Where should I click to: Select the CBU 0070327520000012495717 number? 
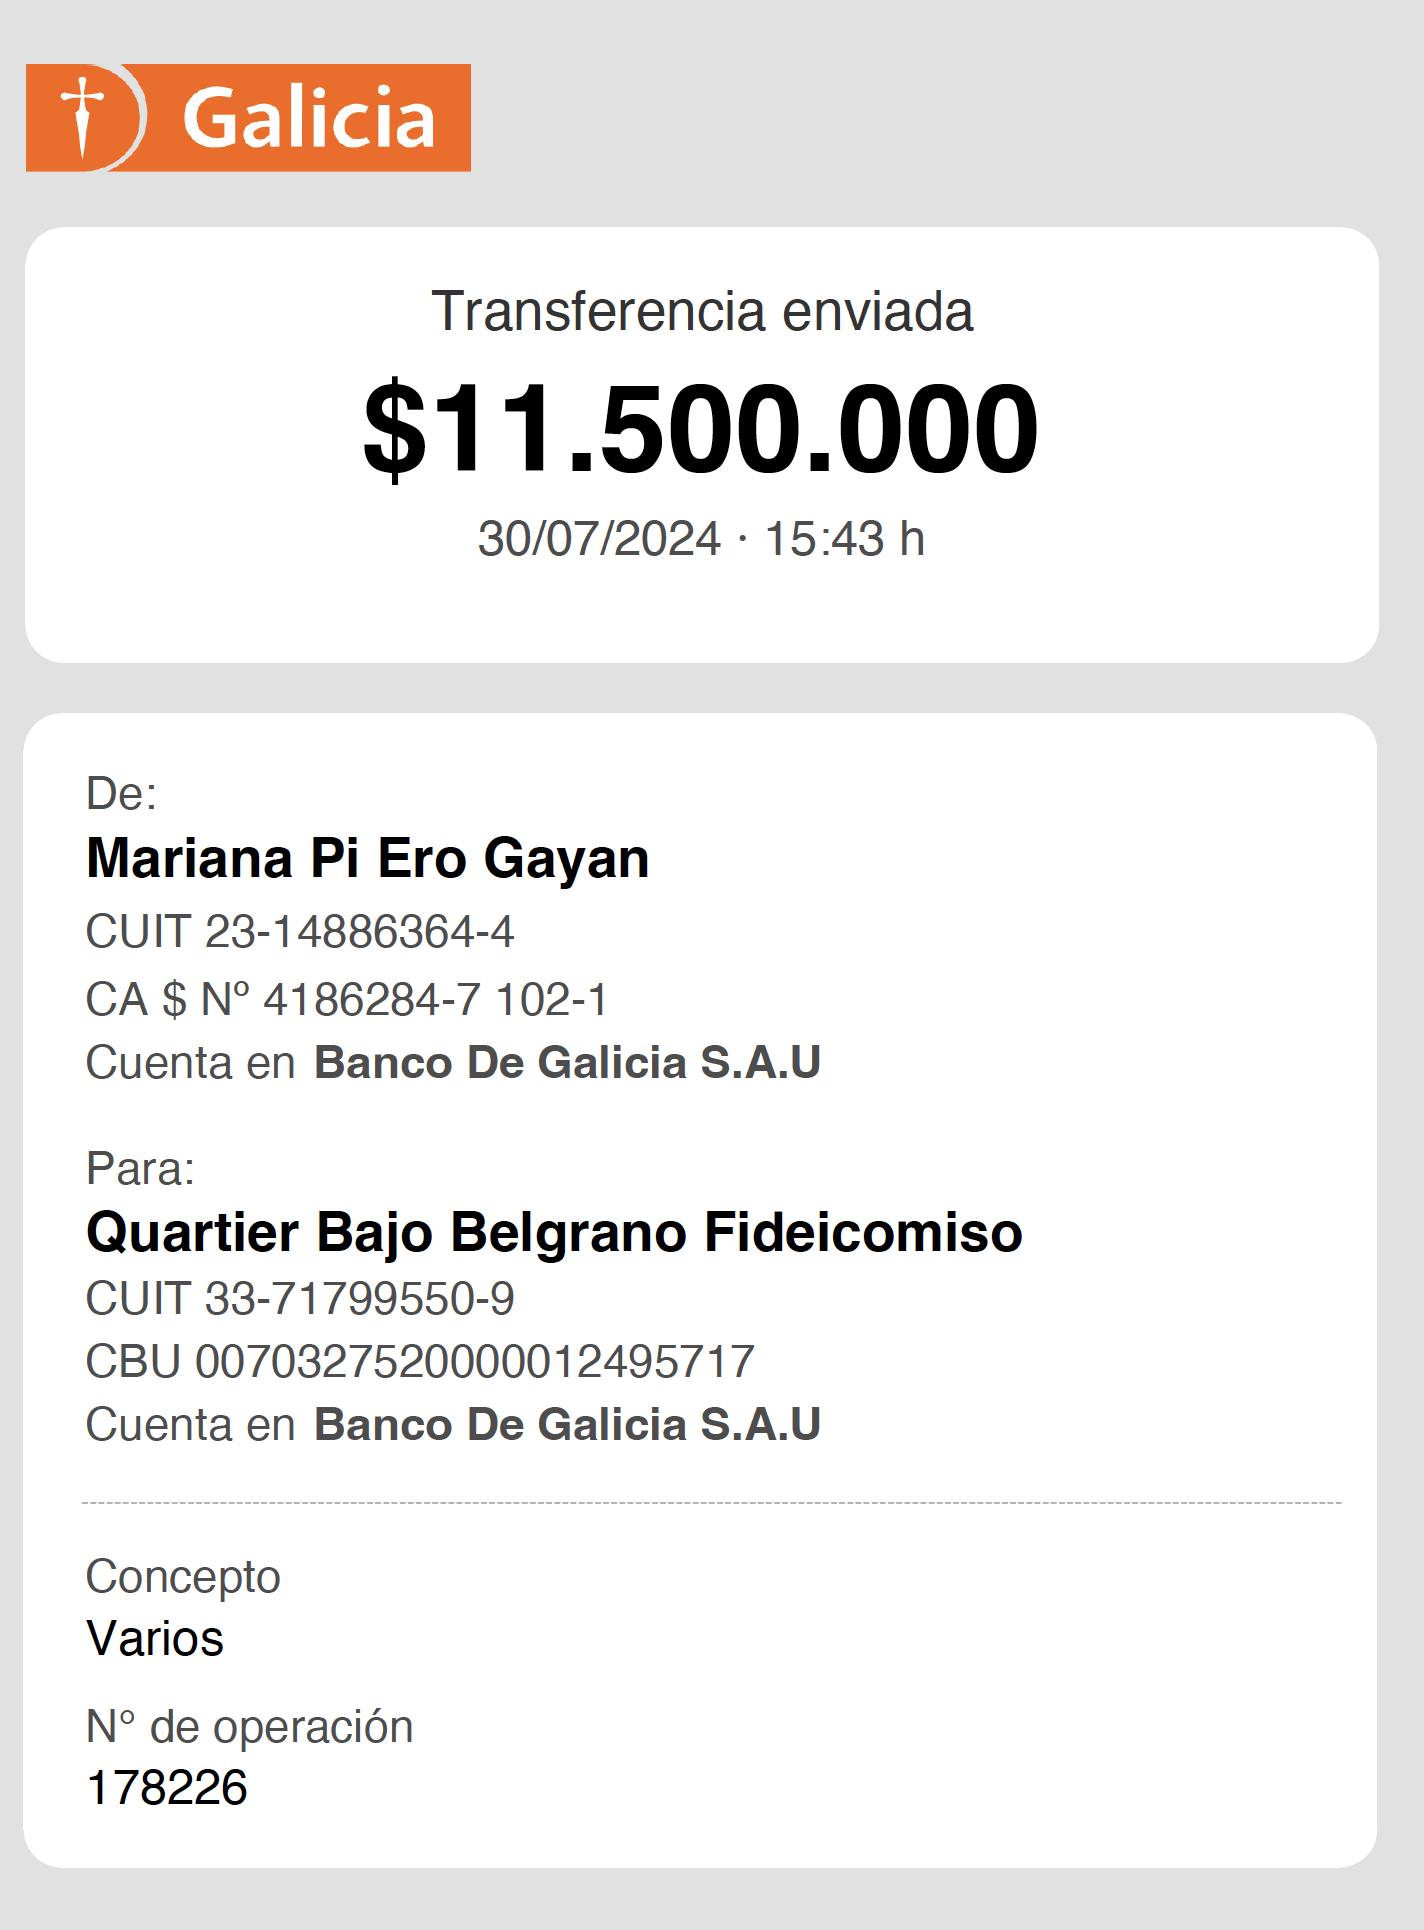(x=420, y=1362)
